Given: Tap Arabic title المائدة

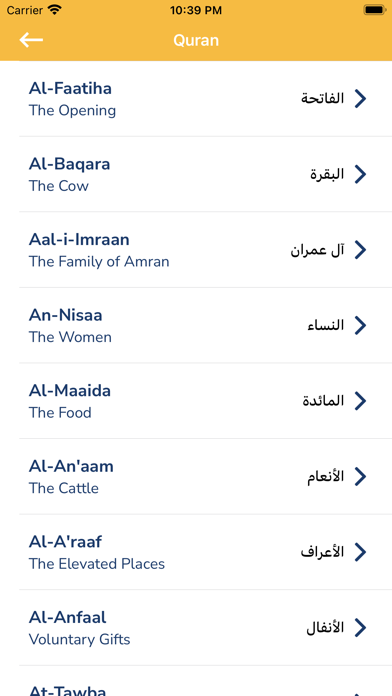Looking at the screenshot, I should pos(323,401).
